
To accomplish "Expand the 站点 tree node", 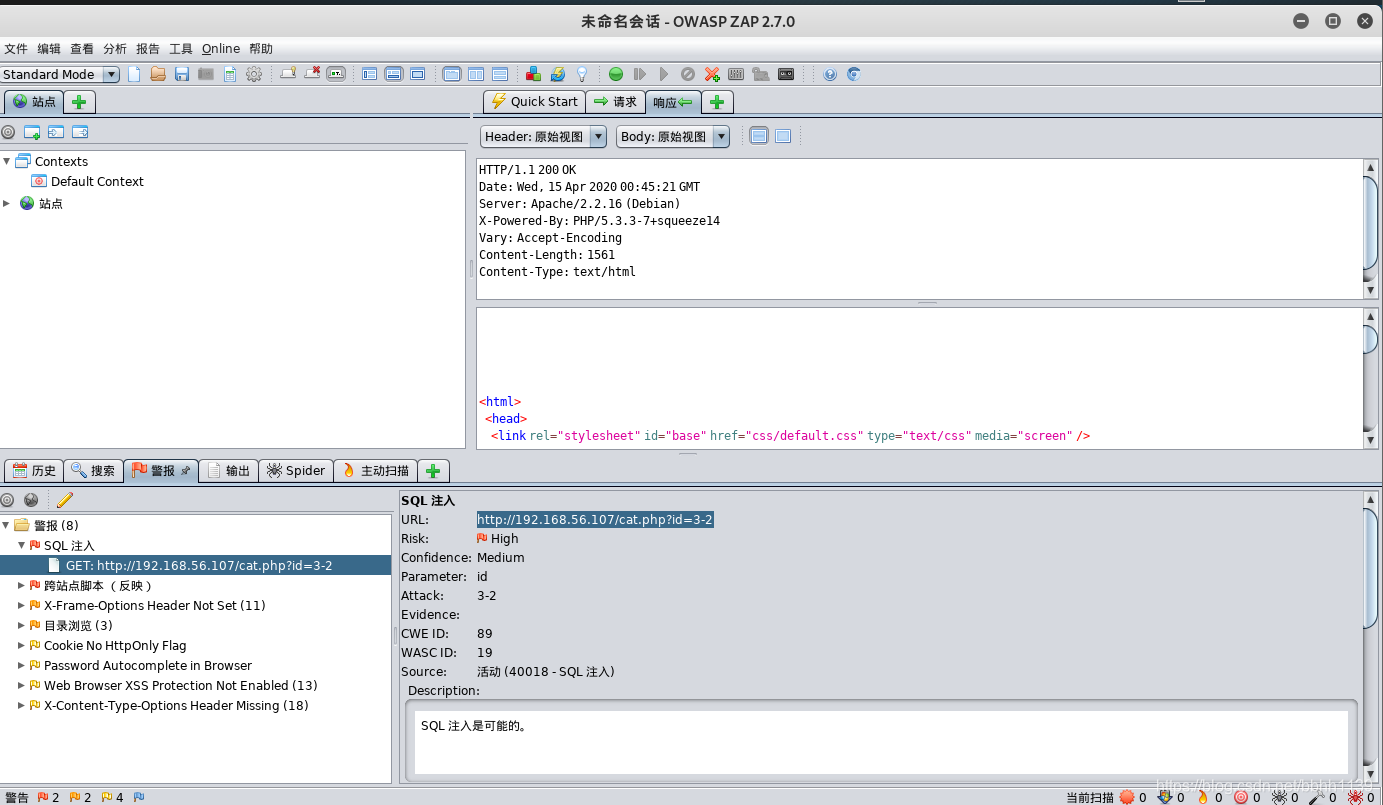I will [7, 203].
